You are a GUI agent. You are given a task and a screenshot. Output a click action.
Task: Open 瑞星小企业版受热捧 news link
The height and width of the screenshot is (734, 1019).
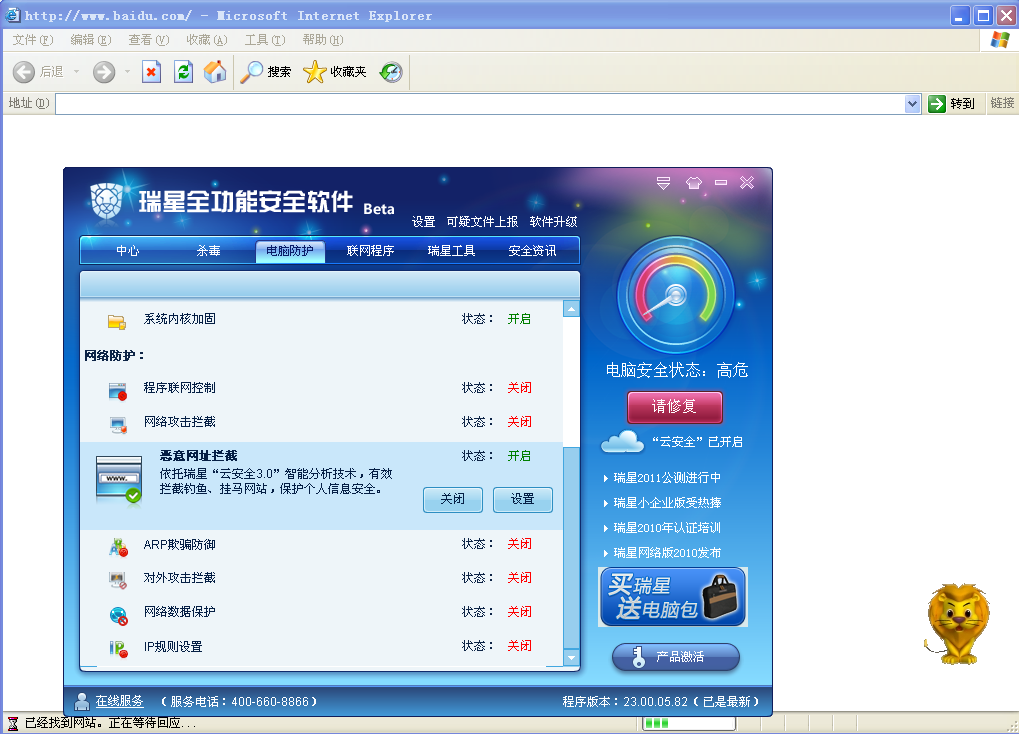667,503
